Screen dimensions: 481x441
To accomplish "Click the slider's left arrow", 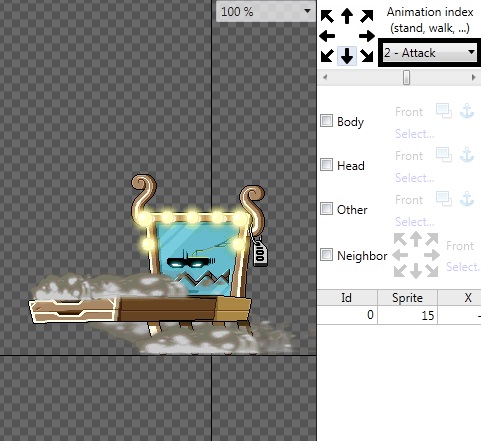I will (325, 78).
